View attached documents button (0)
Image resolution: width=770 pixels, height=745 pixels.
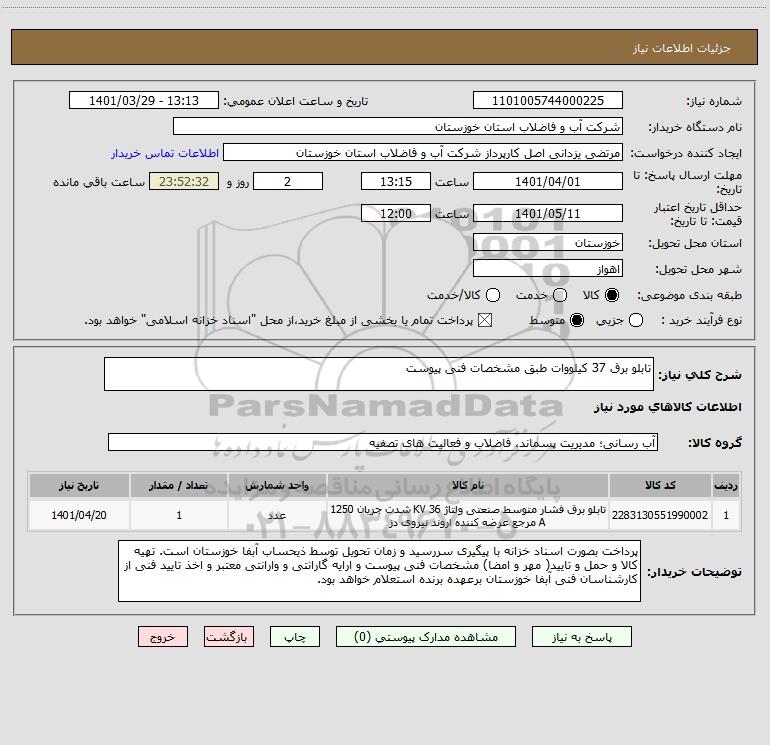click(x=426, y=637)
